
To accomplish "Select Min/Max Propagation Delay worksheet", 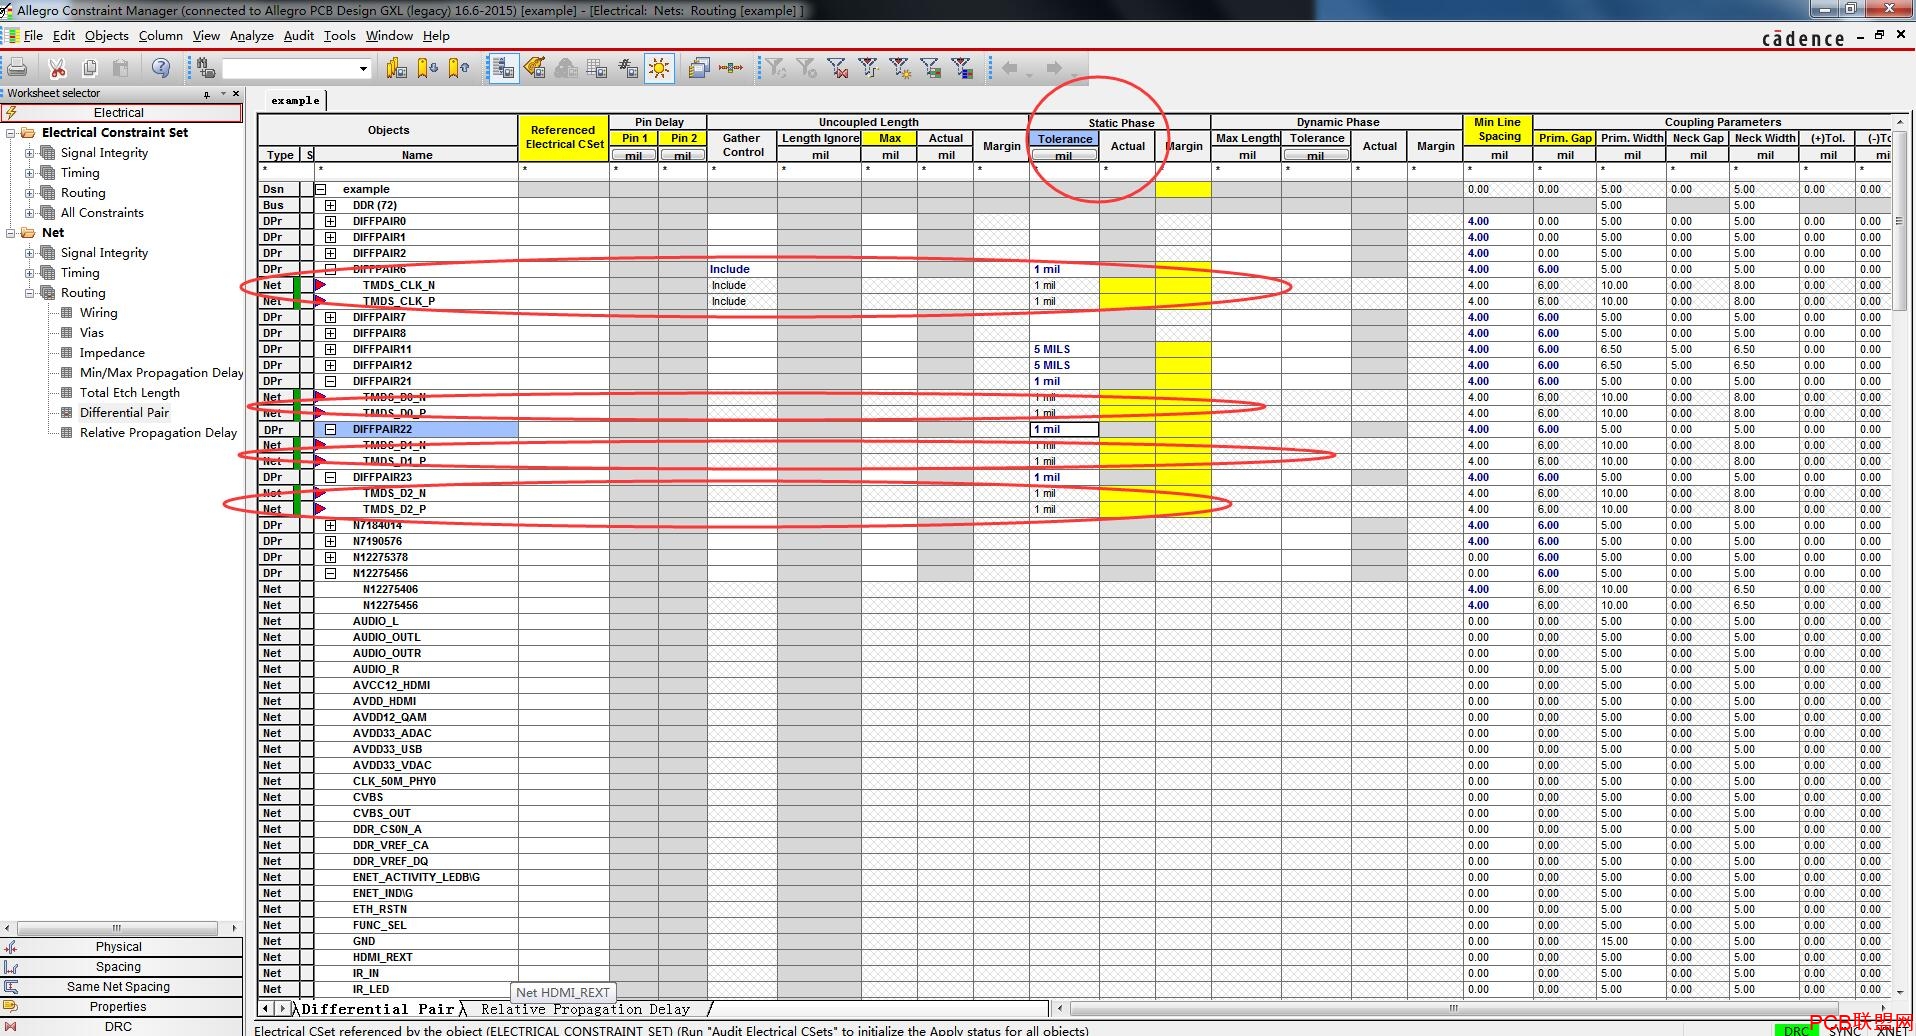I will click(161, 373).
